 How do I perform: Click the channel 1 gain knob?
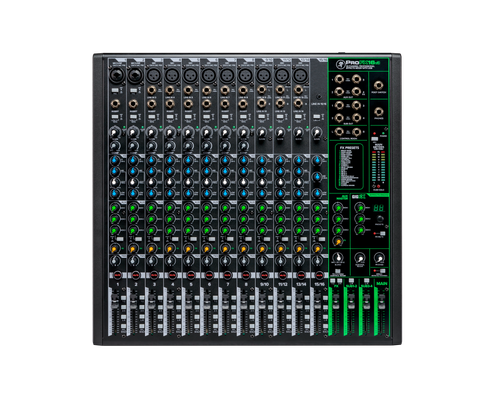click(x=115, y=133)
